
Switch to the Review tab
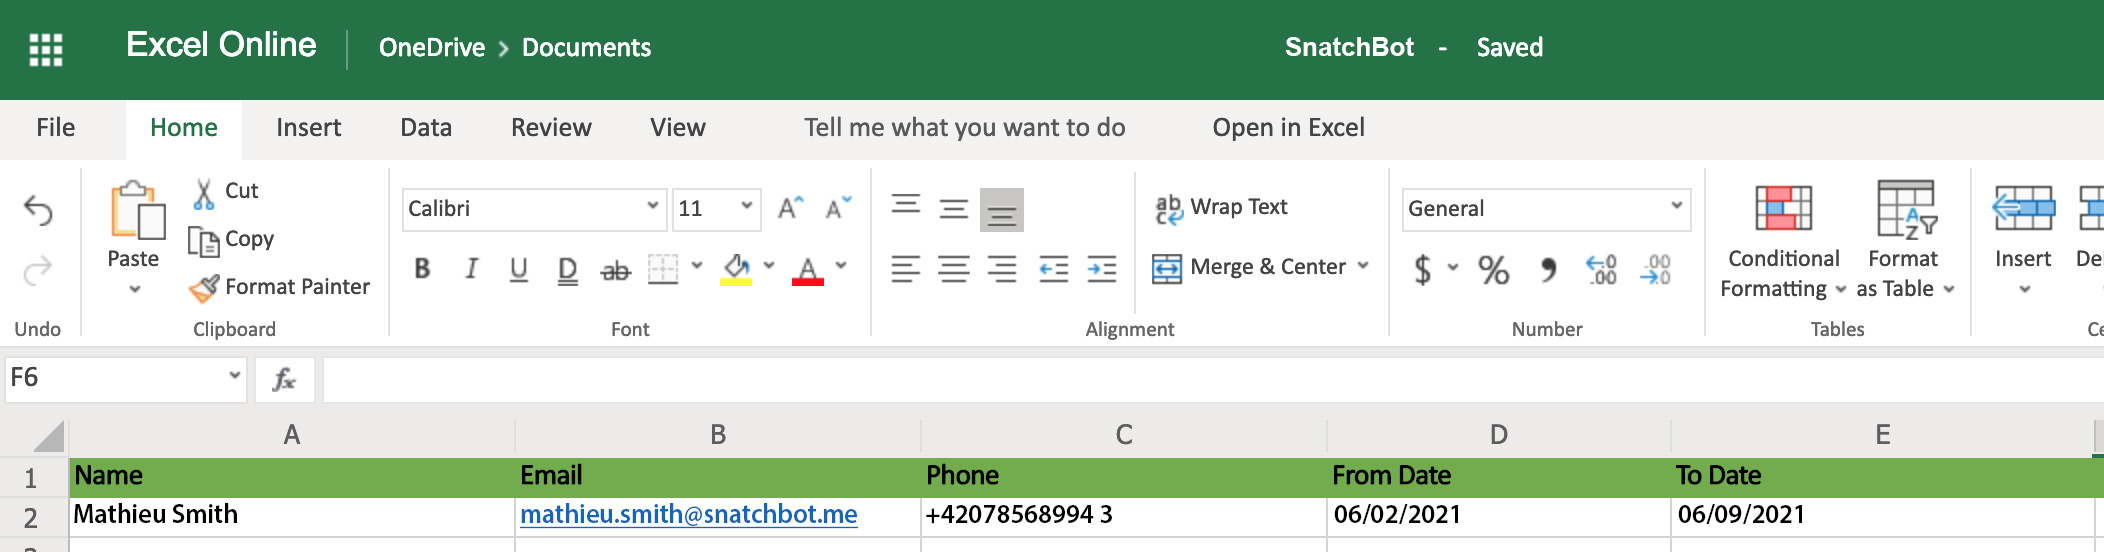[x=551, y=128]
